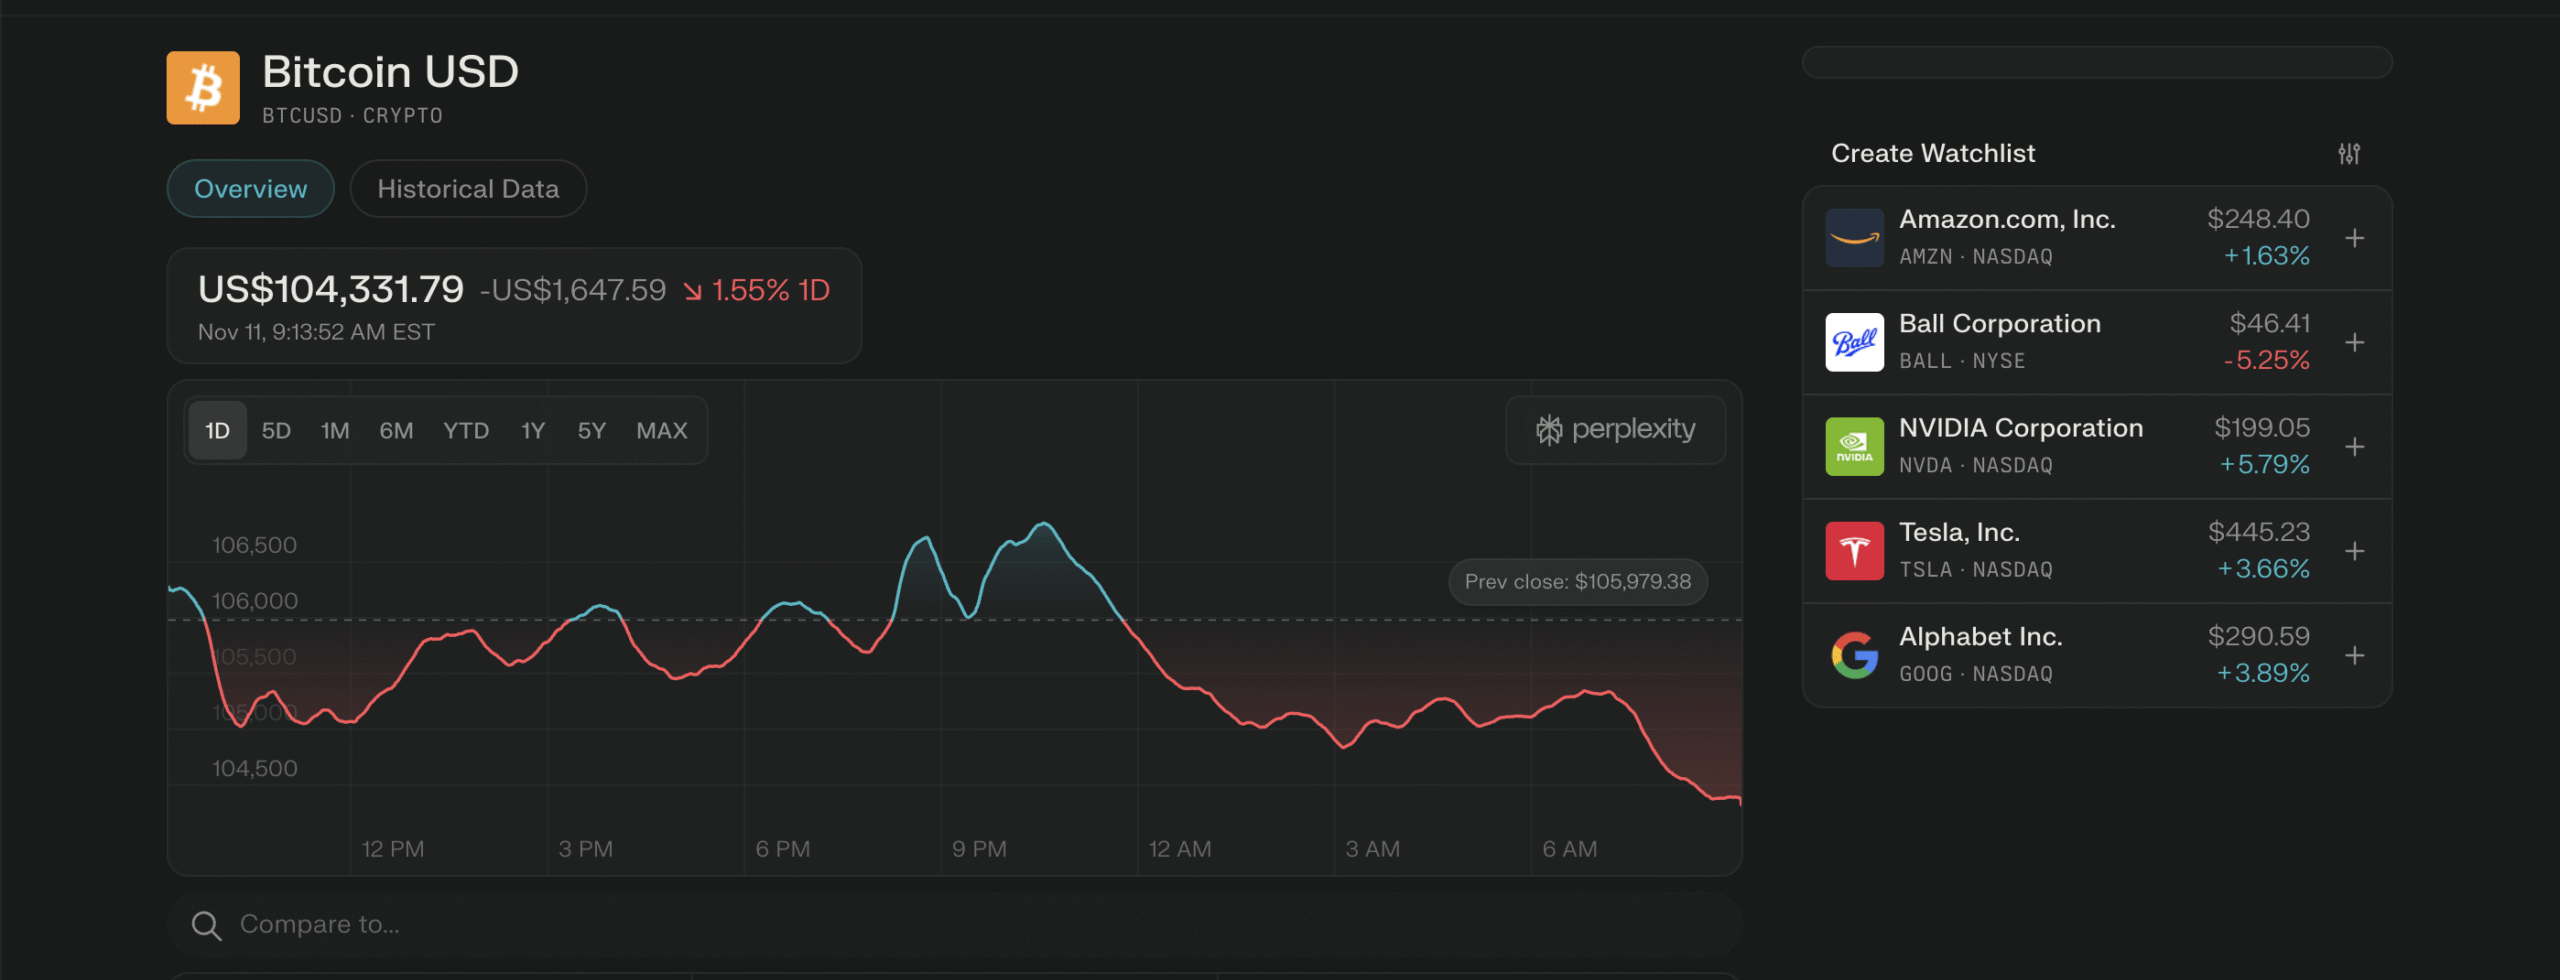Open watchlist filter settings icon
Viewport: 2560px width, 980px height.
pos(2349,153)
